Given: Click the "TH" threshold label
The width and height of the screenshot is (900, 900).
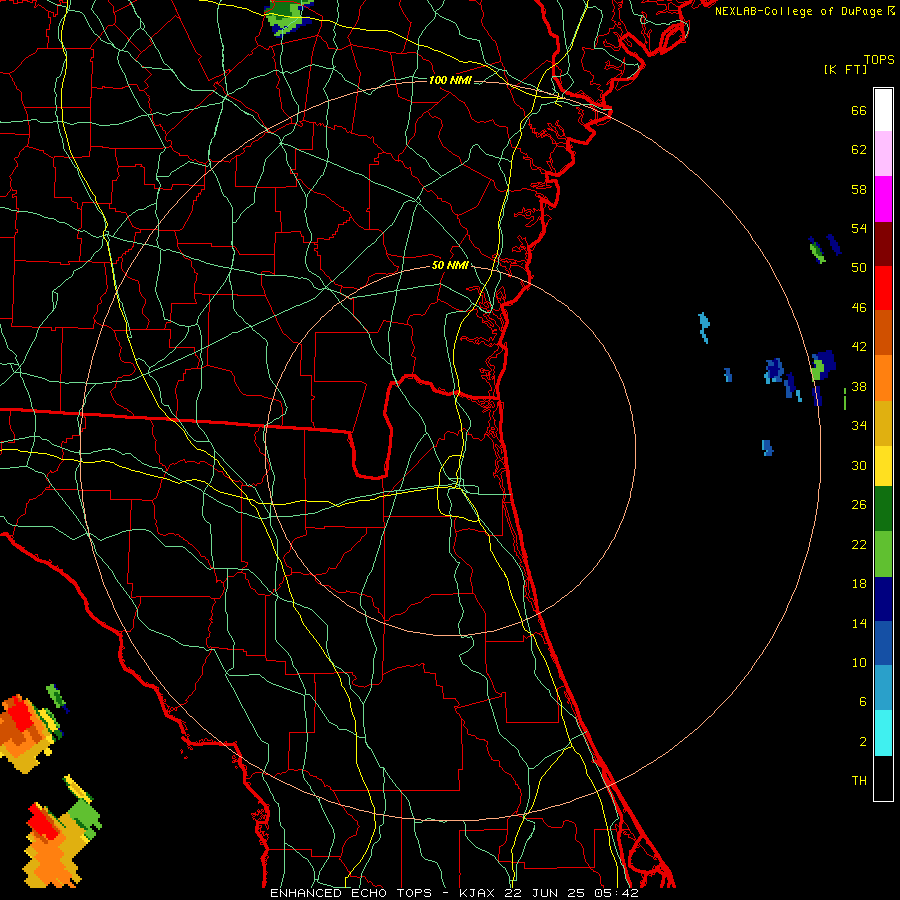Looking at the screenshot, I should point(859,781).
